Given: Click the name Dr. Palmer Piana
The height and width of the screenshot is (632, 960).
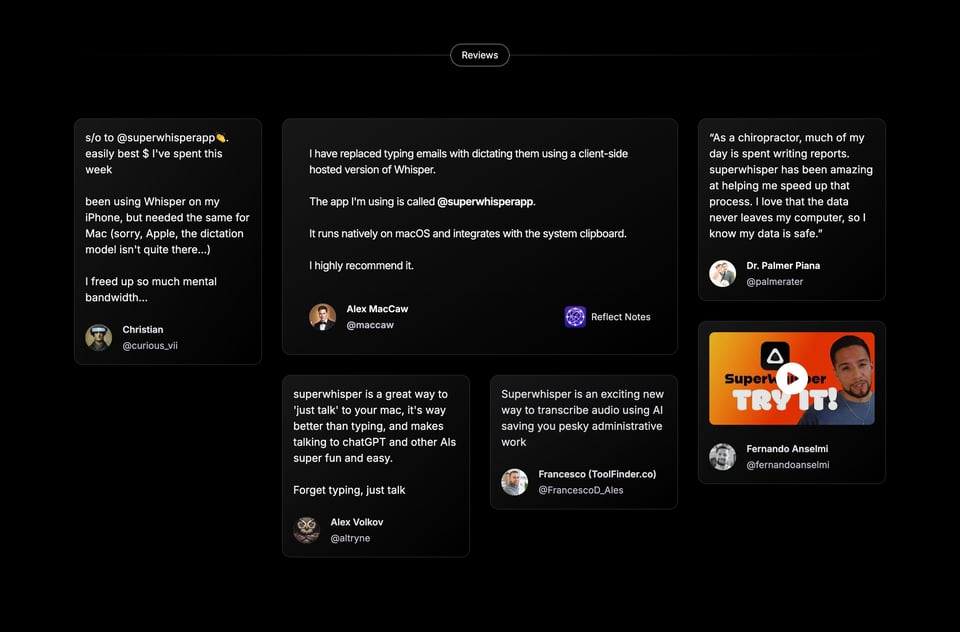Looking at the screenshot, I should coord(783,266).
